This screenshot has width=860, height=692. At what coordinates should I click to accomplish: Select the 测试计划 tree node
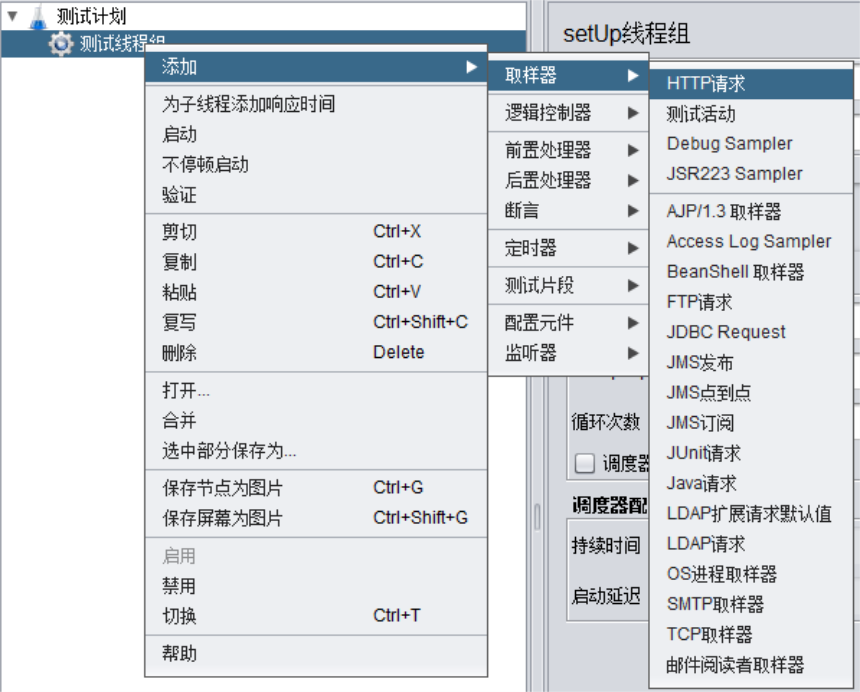[x=91, y=16]
